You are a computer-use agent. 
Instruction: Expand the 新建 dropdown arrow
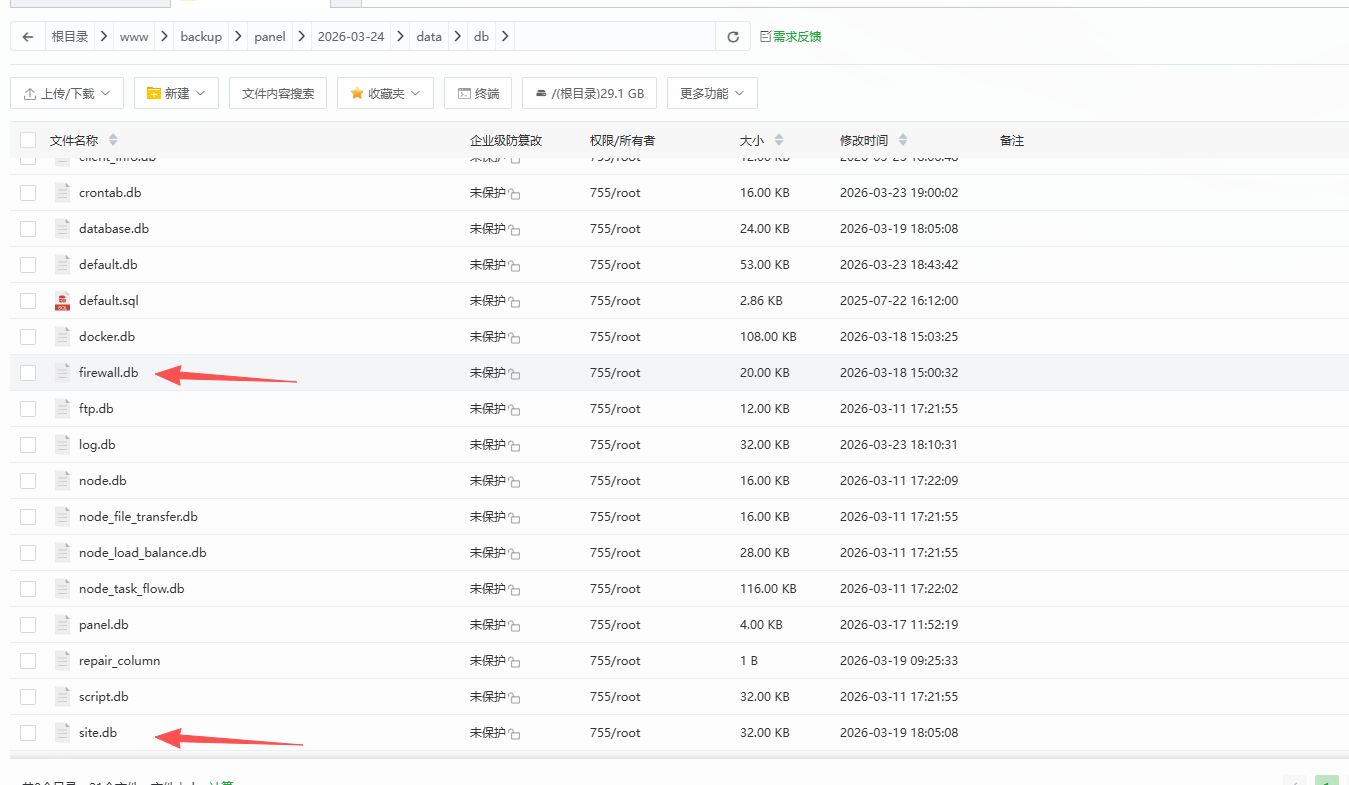(200, 92)
